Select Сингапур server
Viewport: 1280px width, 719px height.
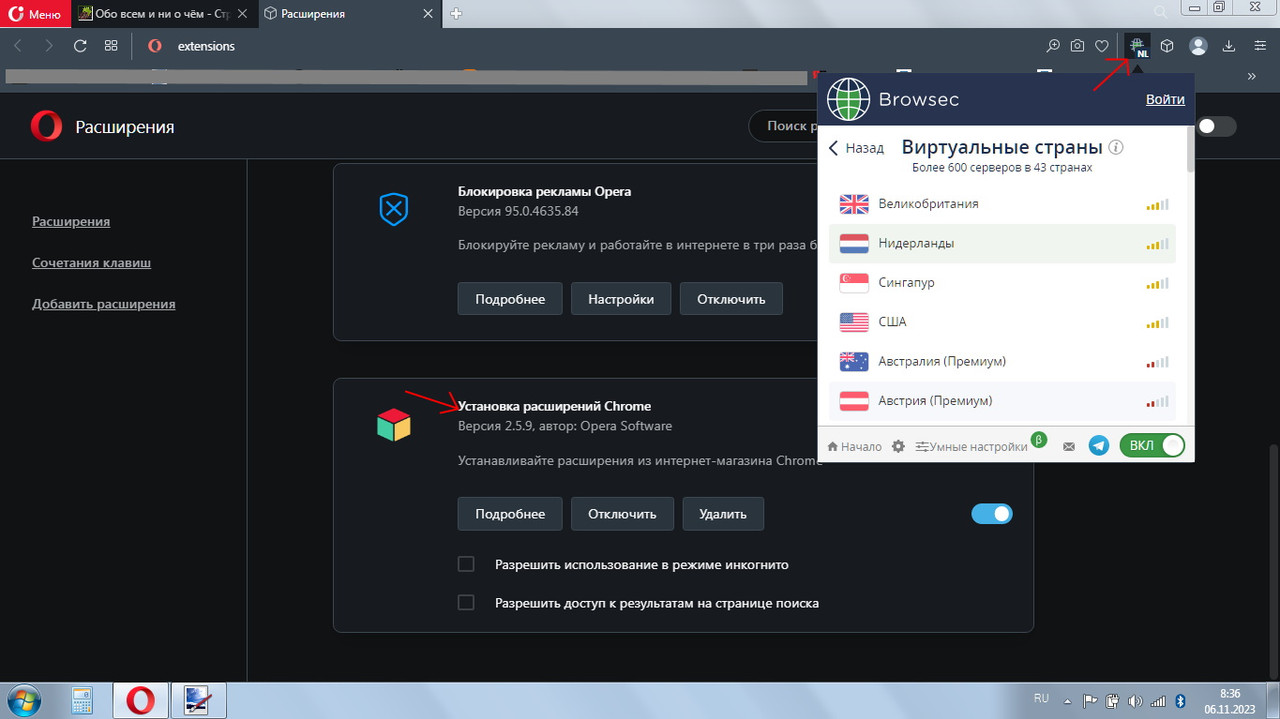[1002, 283]
